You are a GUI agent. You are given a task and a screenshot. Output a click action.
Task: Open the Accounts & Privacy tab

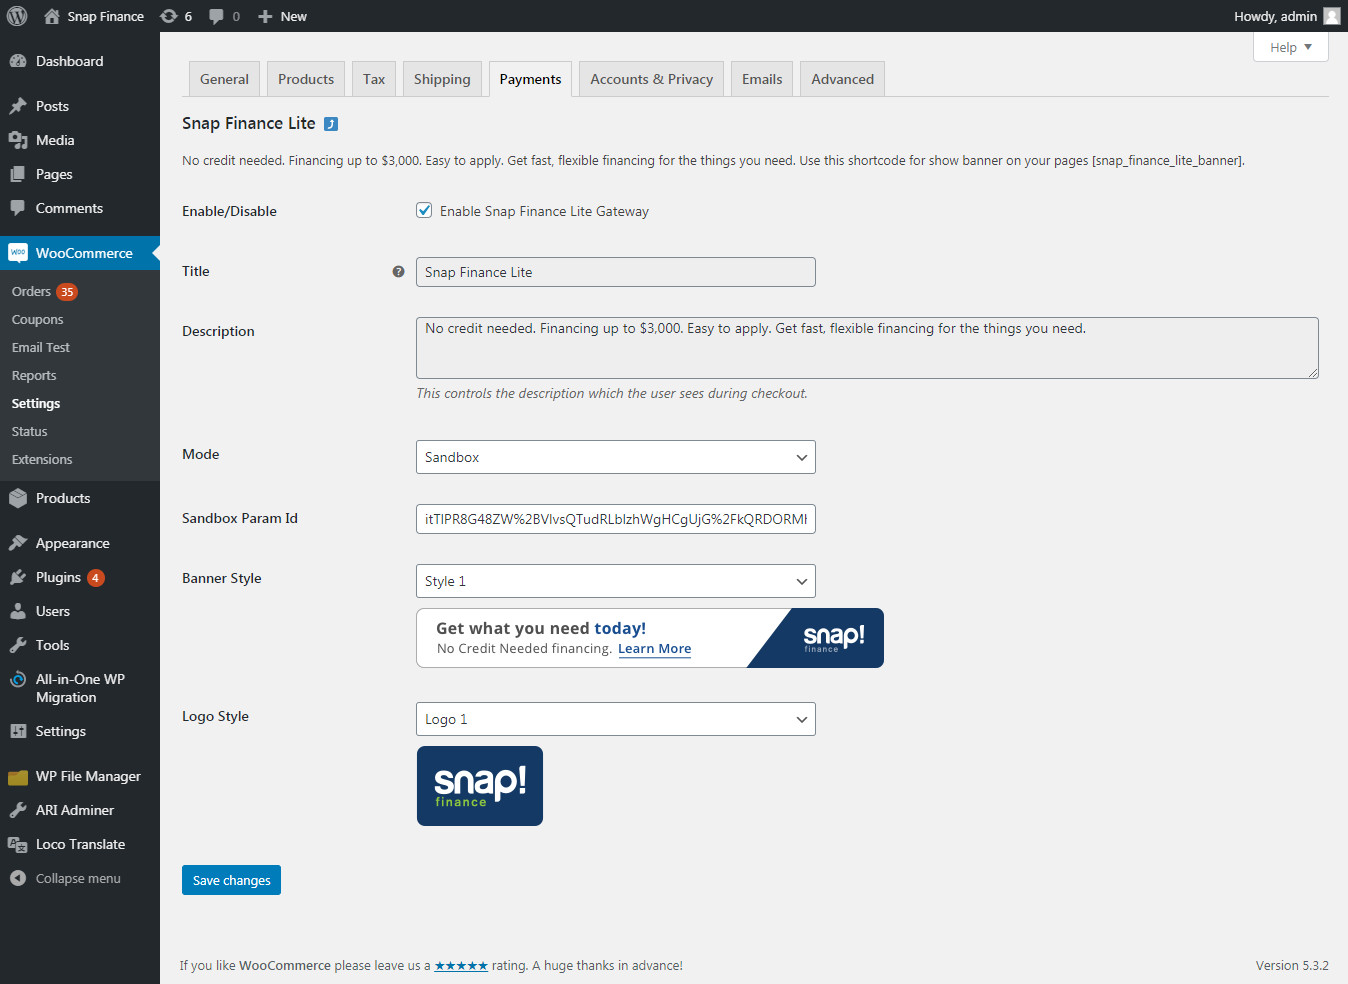[652, 79]
